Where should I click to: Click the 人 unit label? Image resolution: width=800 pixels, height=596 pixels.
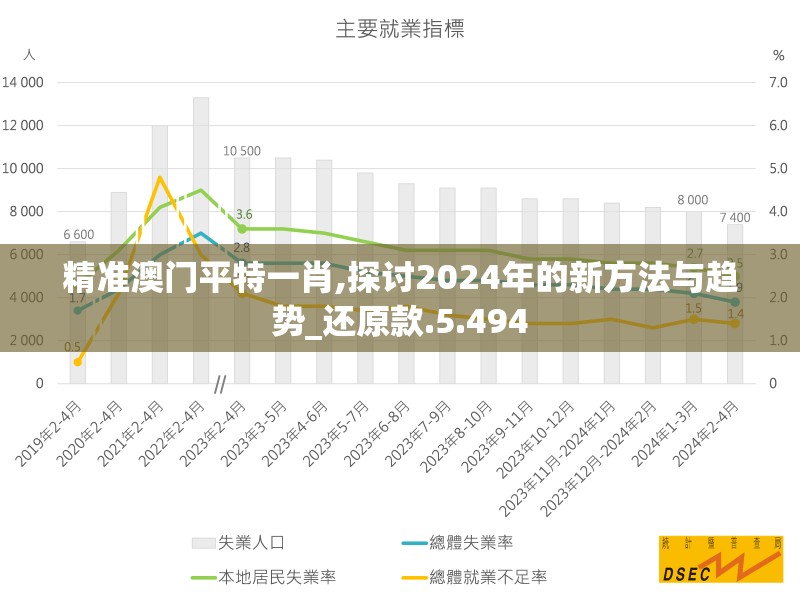pyautogui.click(x=29, y=54)
